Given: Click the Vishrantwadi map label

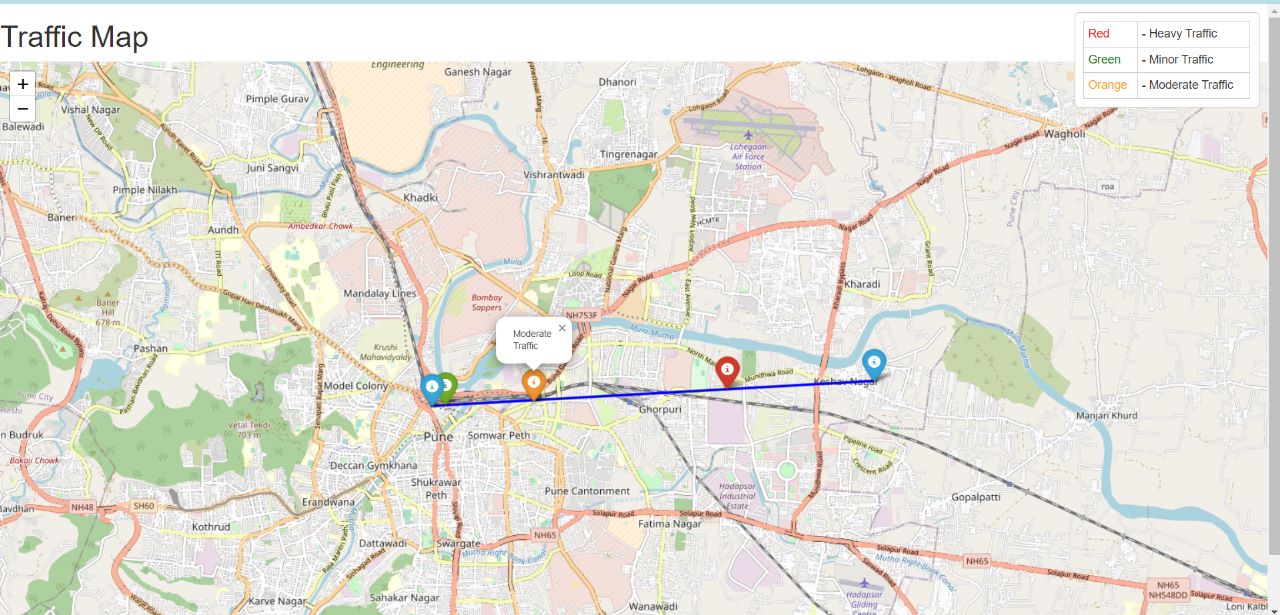Looking at the screenshot, I should tap(554, 175).
